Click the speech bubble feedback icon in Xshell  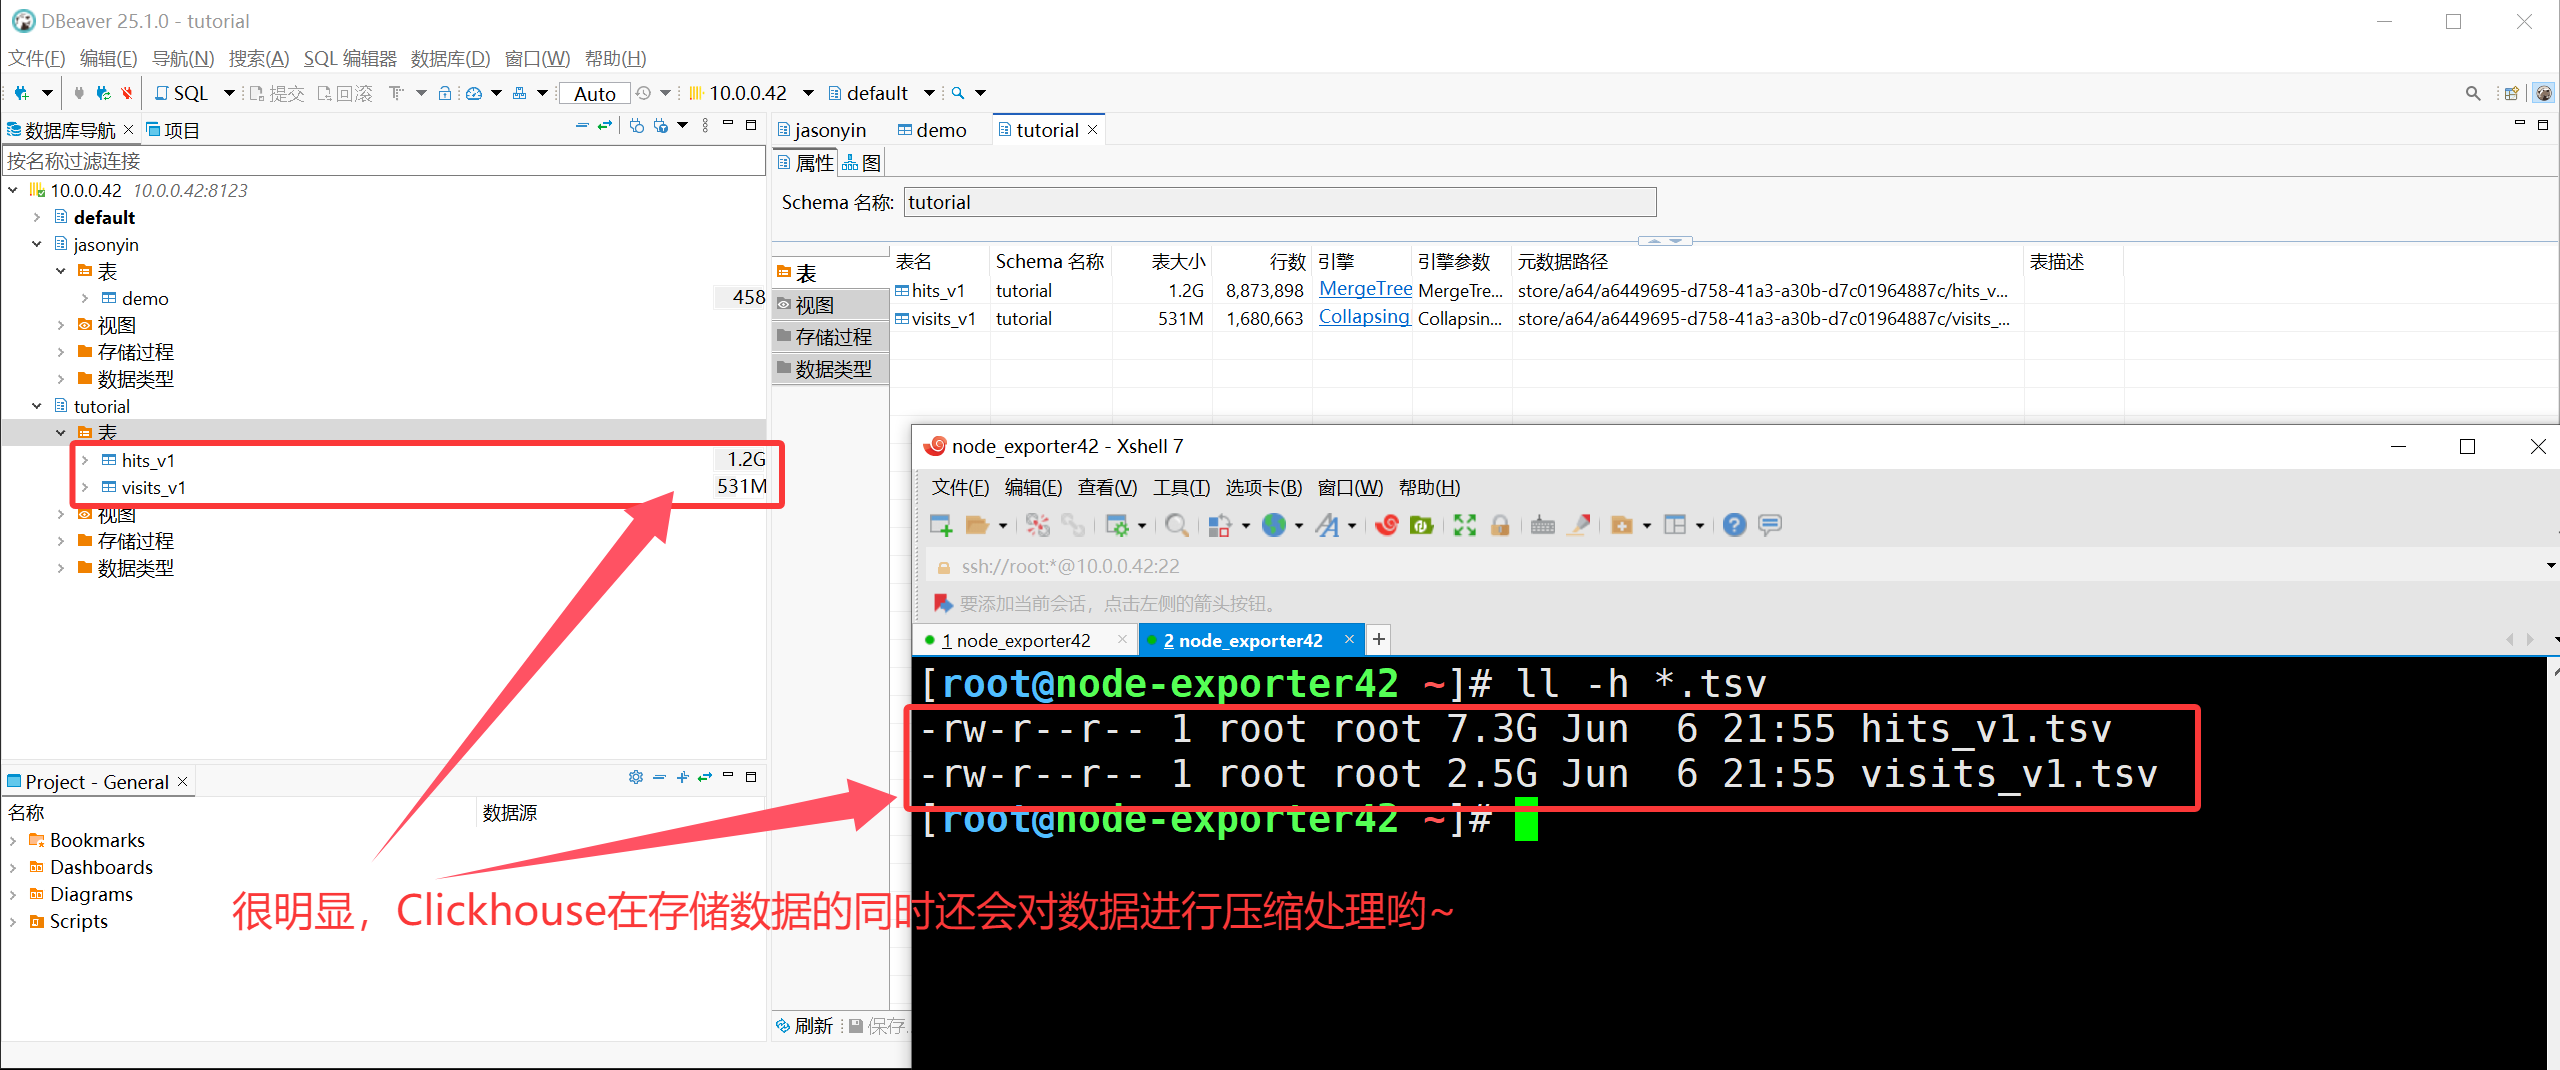coord(1770,525)
